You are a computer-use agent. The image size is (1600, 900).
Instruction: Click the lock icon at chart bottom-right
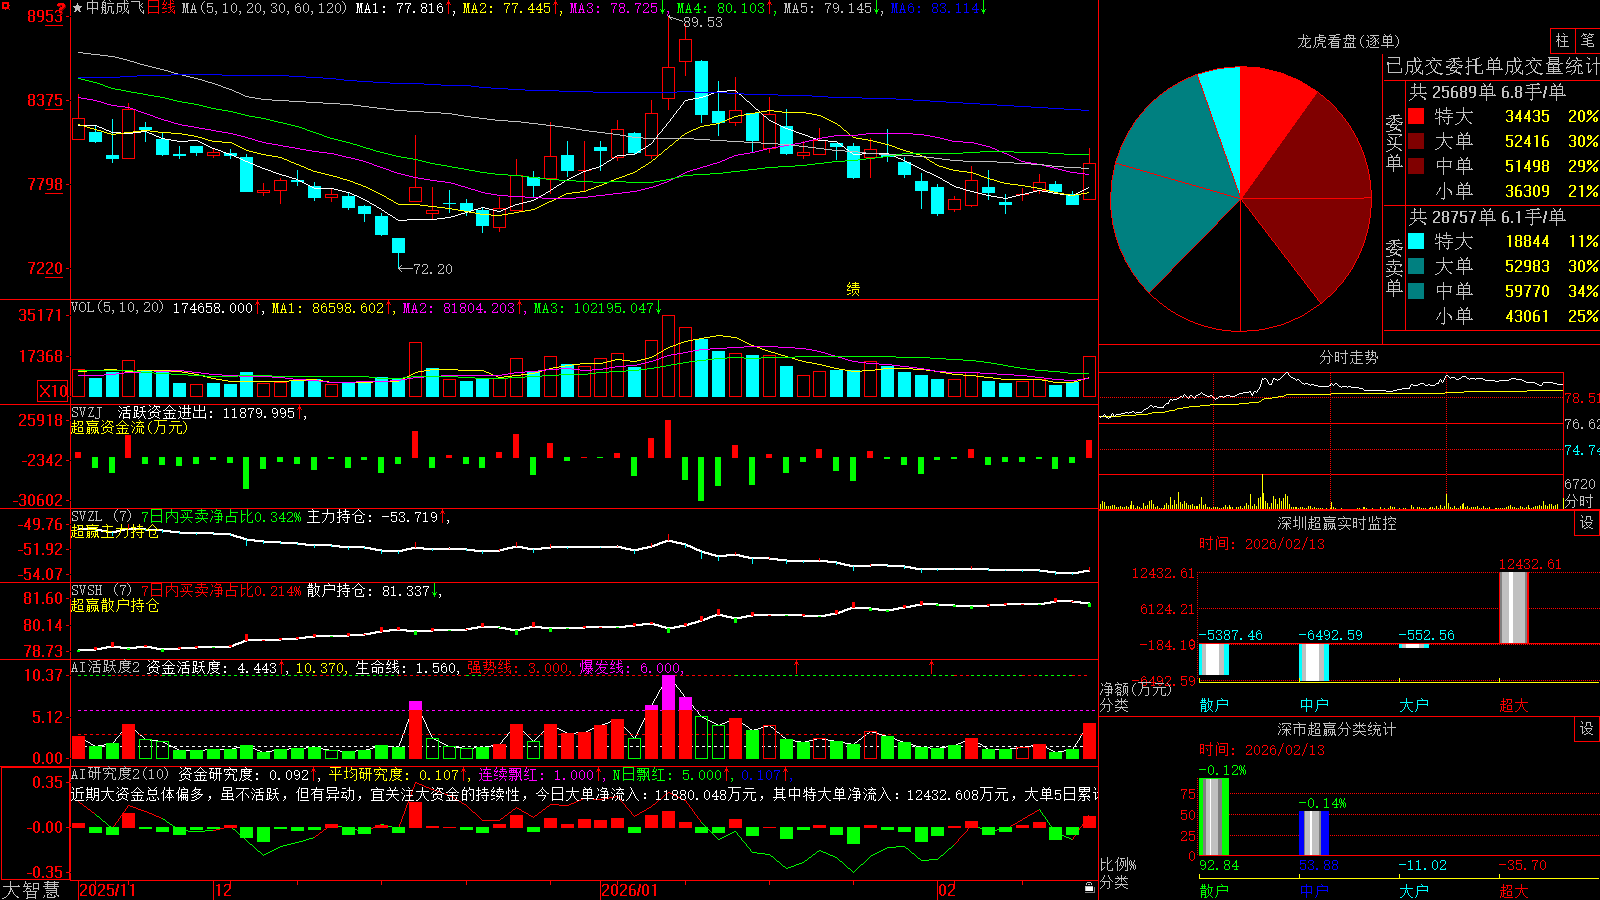click(x=1090, y=888)
